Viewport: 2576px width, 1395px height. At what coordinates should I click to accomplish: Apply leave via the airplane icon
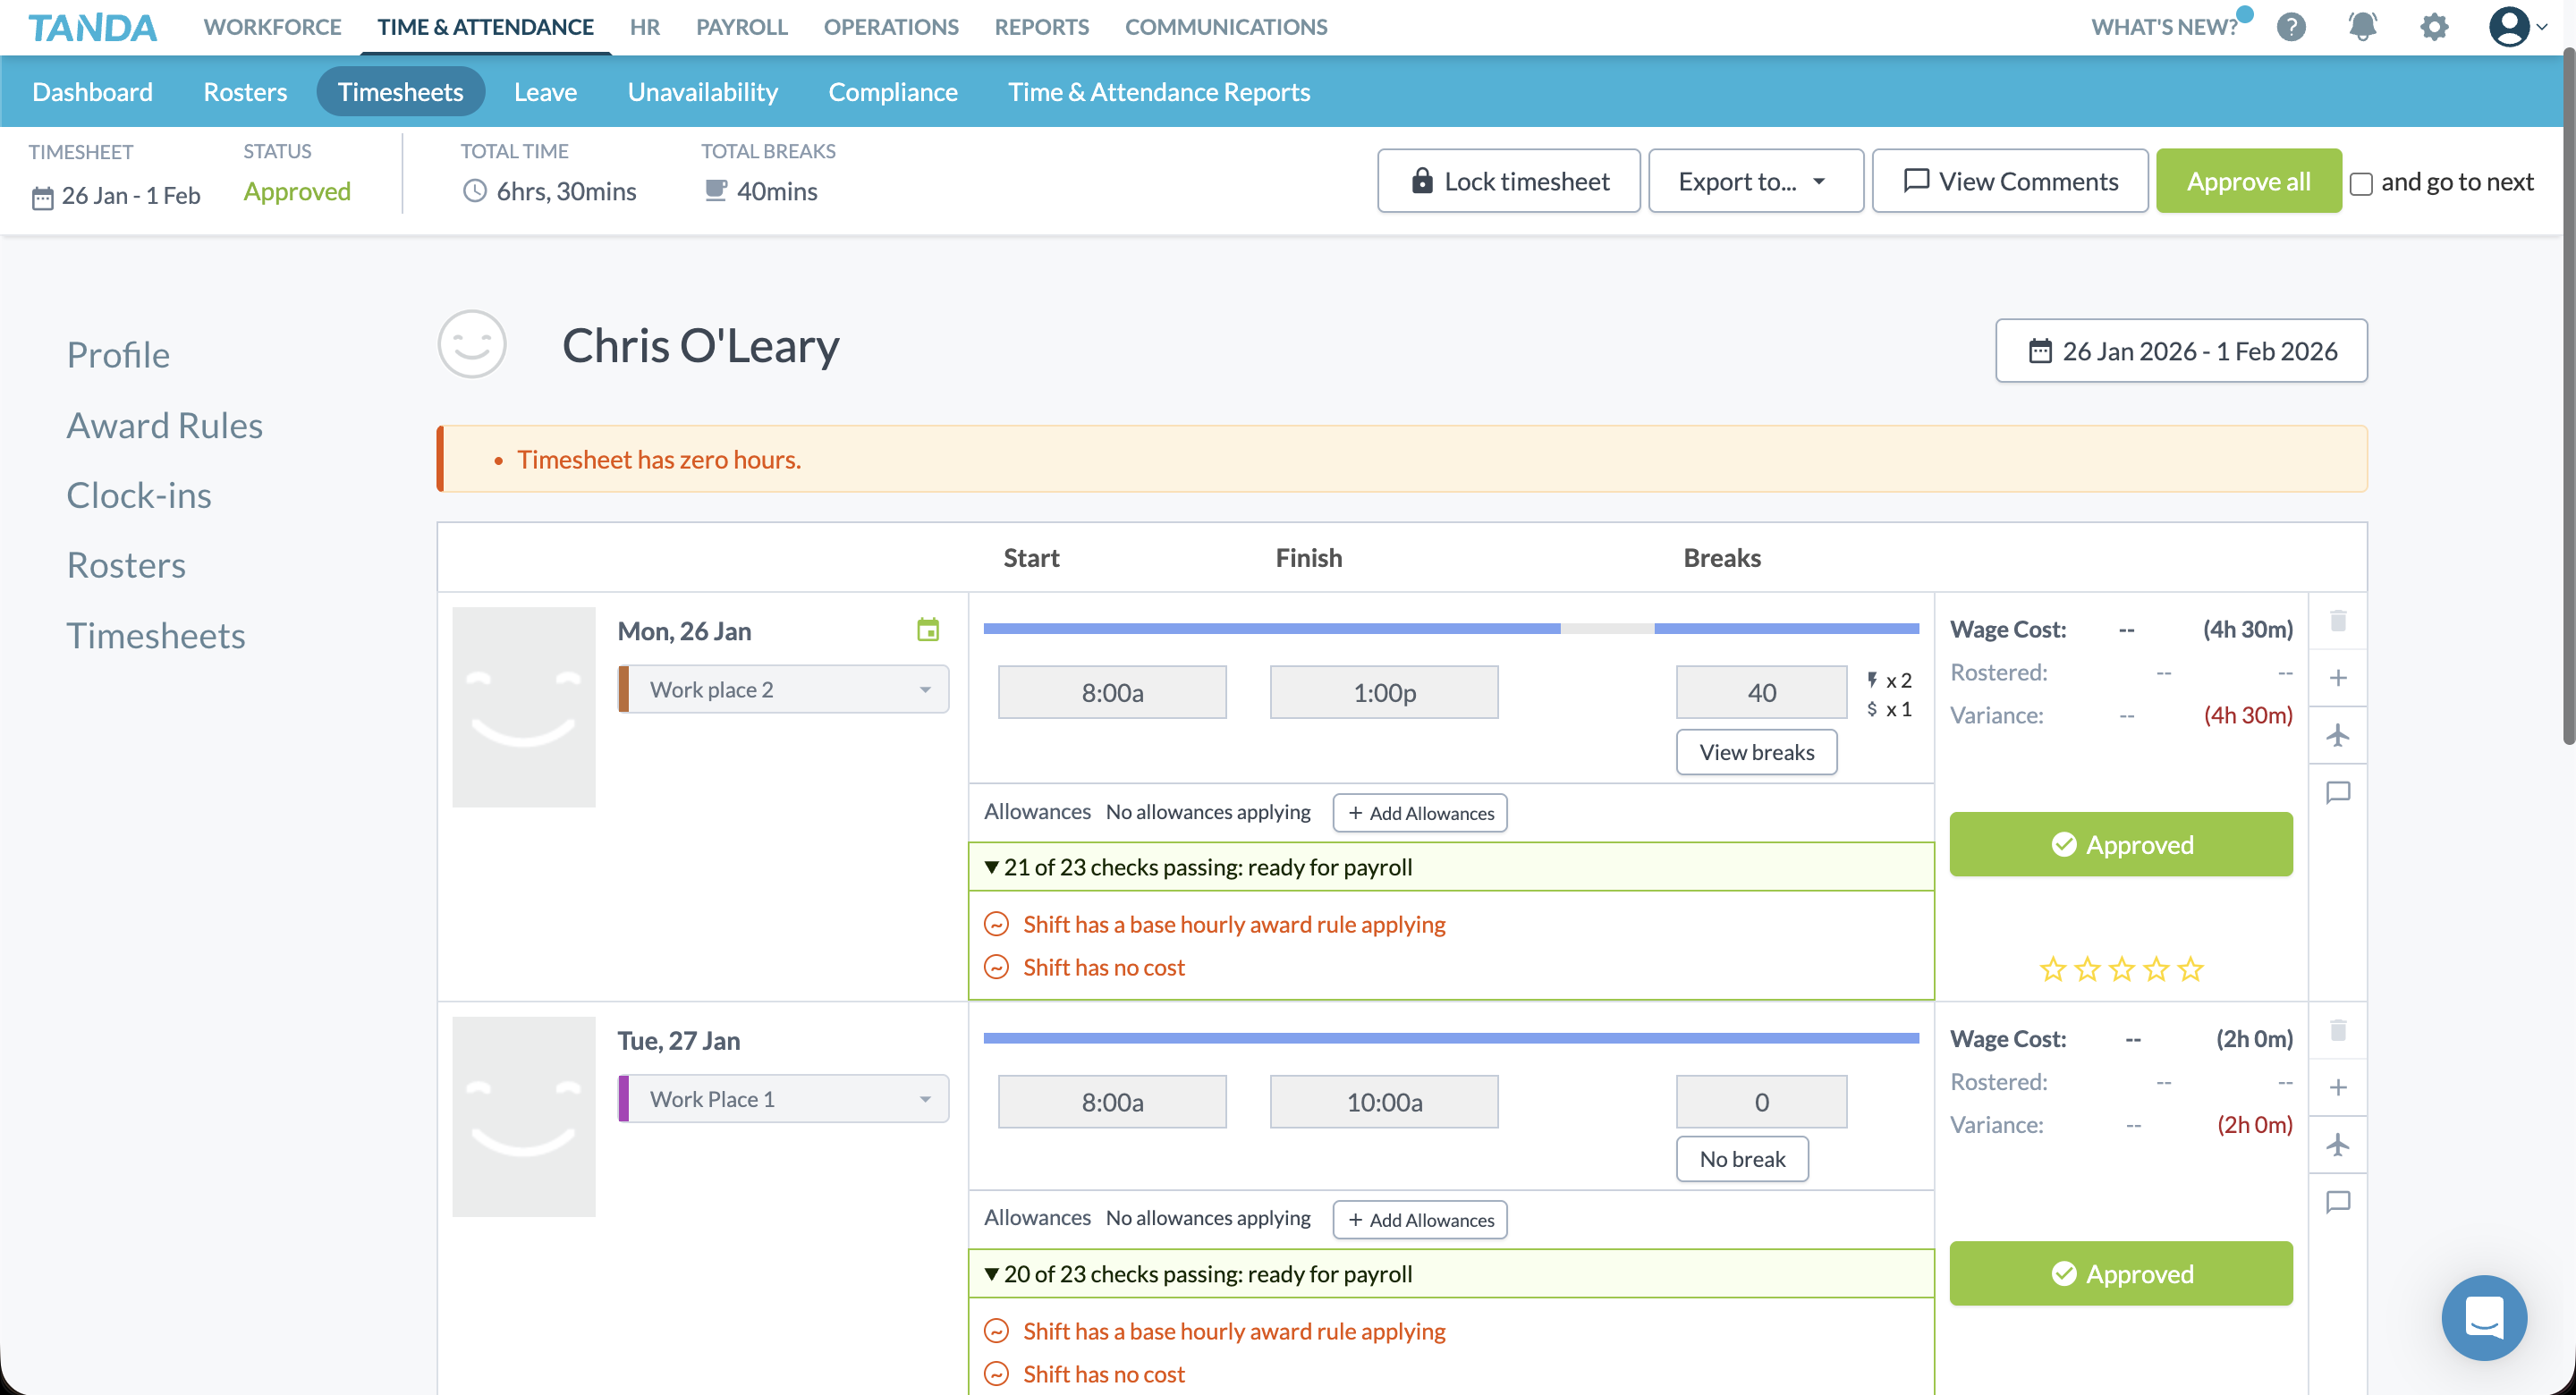click(2339, 735)
